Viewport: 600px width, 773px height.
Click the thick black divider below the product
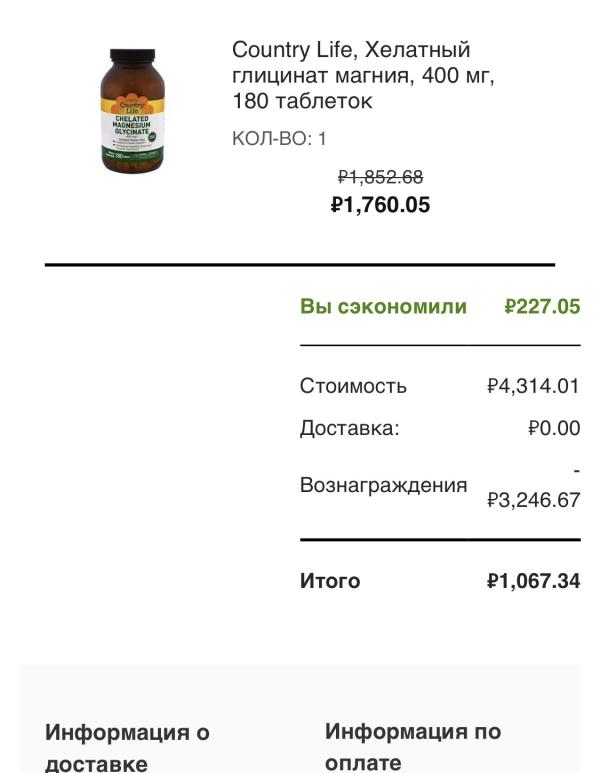[x=300, y=265]
